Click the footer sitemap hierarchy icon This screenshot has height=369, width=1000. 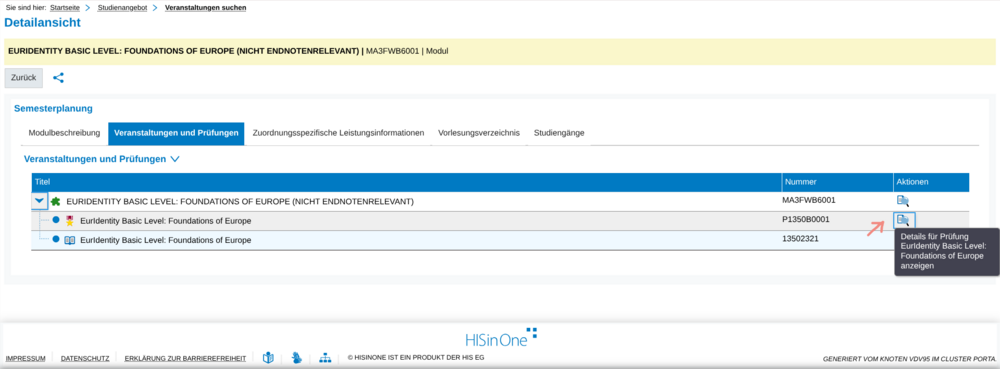[325, 358]
